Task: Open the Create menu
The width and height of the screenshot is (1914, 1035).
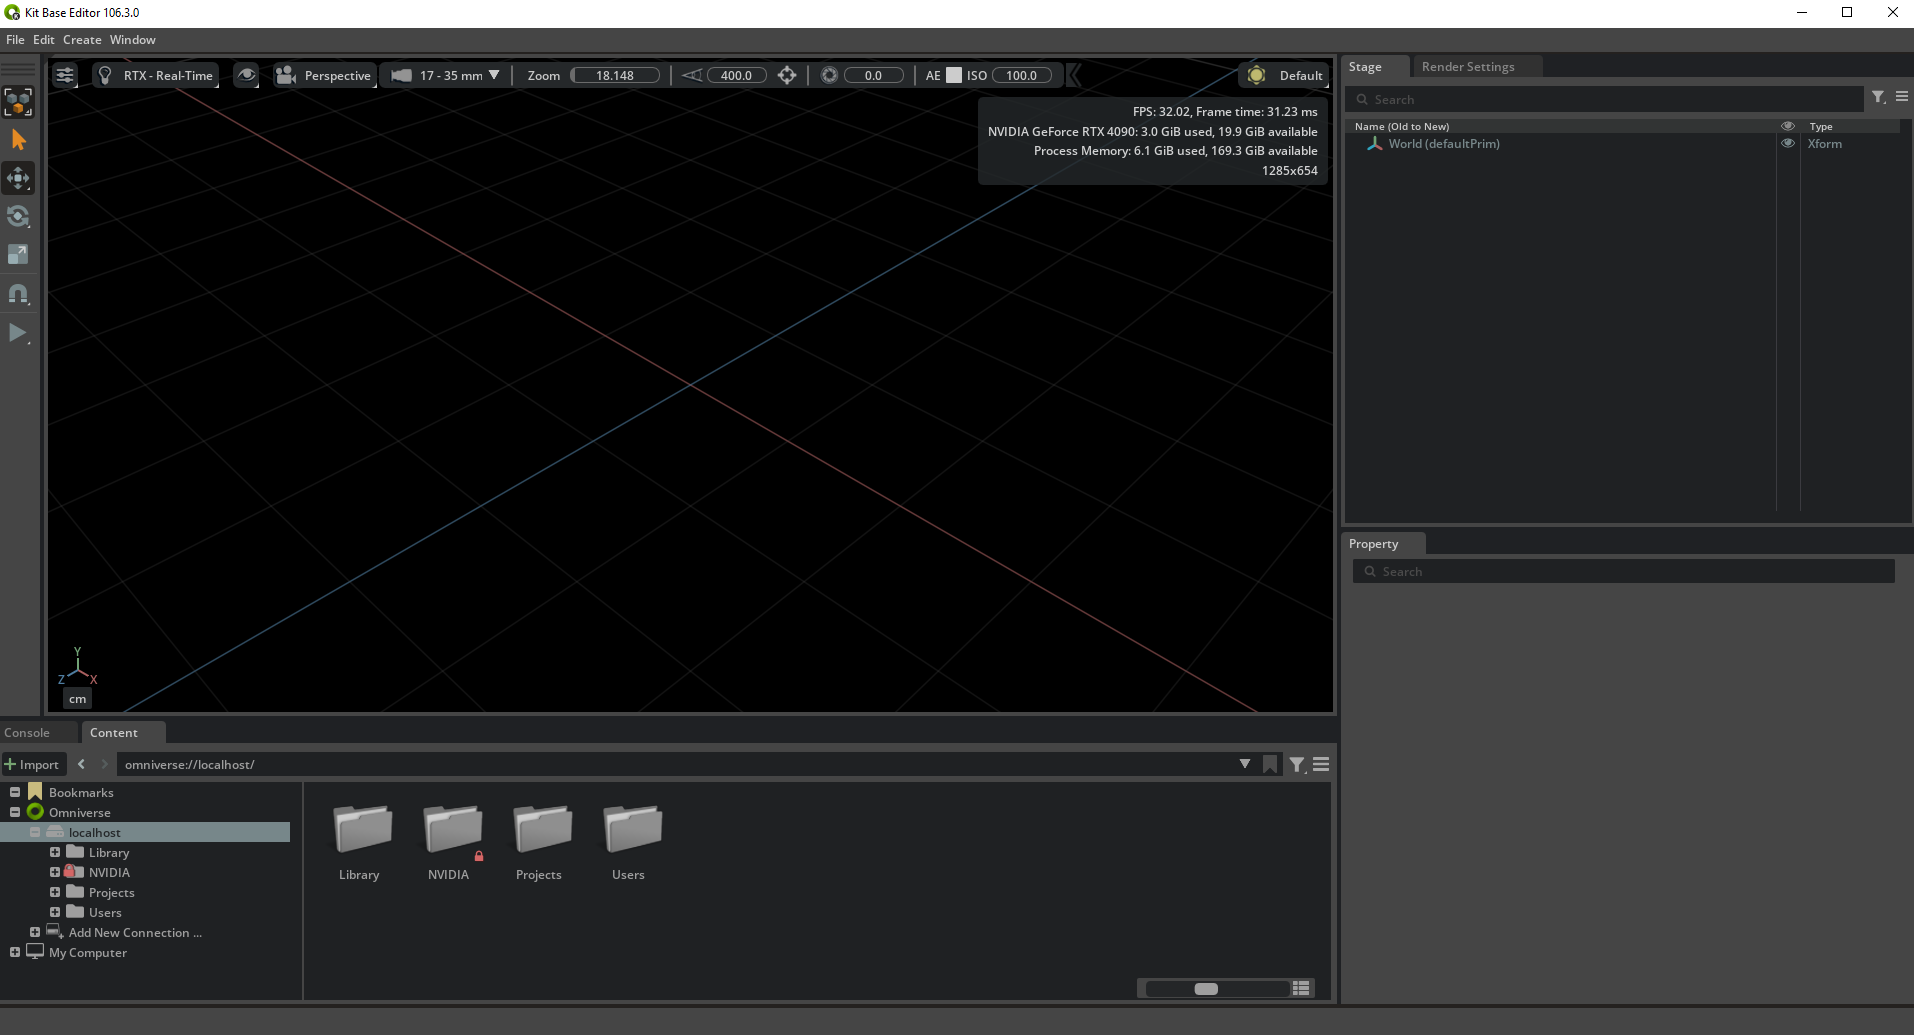Action: pyautogui.click(x=81, y=39)
